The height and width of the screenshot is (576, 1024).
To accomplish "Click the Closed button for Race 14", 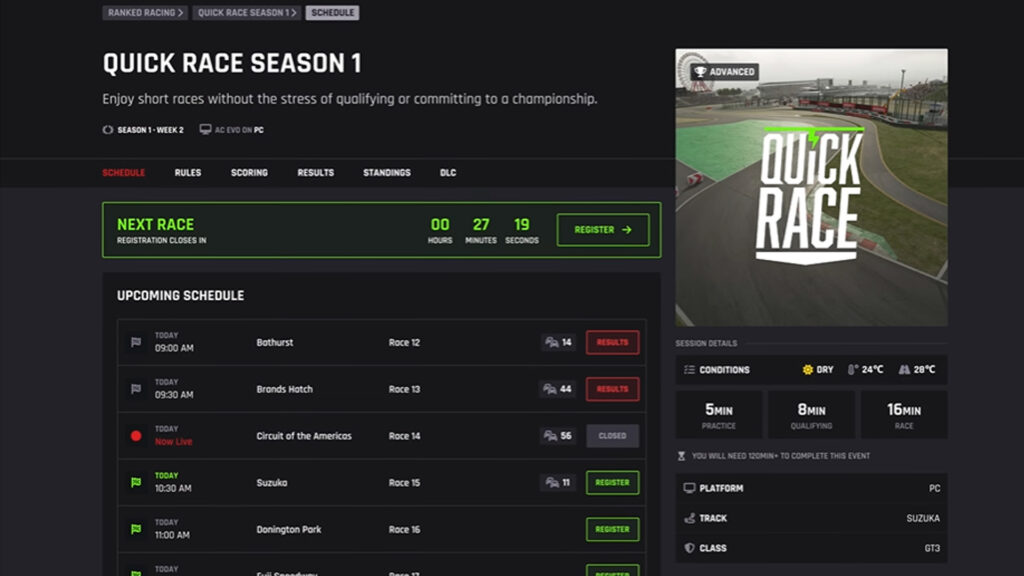I will point(612,436).
